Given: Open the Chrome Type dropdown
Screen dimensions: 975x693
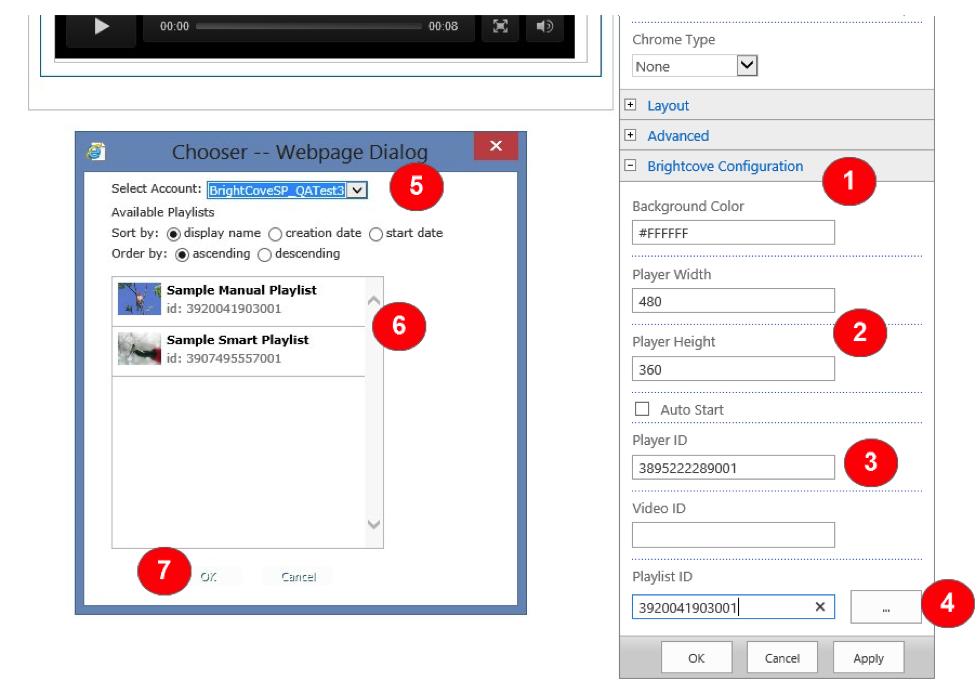Looking at the screenshot, I should tap(747, 66).
